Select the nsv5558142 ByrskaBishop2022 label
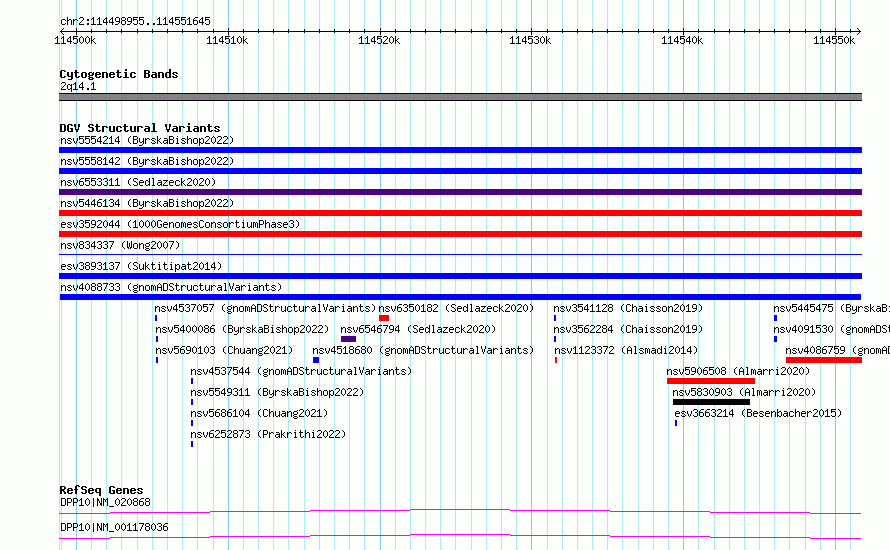The width and height of the screenshot is (890, 550). 147,161
